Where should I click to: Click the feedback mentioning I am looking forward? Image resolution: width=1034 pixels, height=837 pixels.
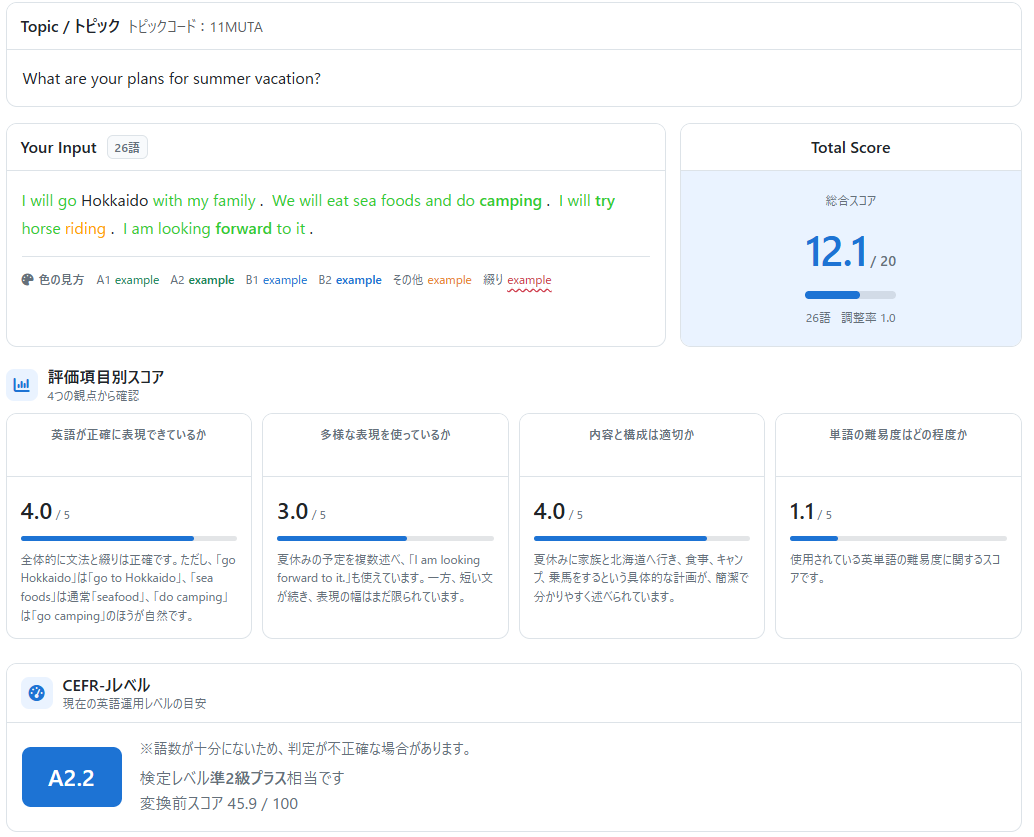click(x=385, y=578)
